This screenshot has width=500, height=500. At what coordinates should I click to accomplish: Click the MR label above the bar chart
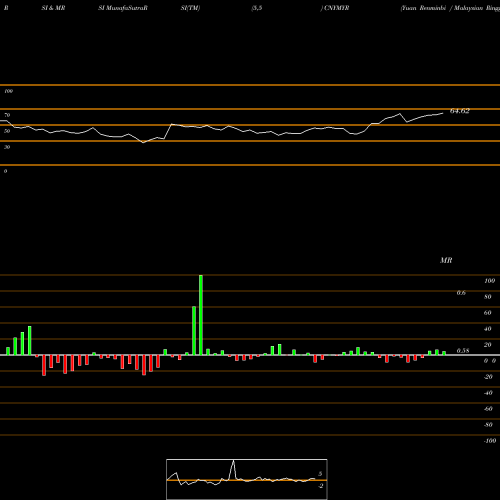(446, 260)
